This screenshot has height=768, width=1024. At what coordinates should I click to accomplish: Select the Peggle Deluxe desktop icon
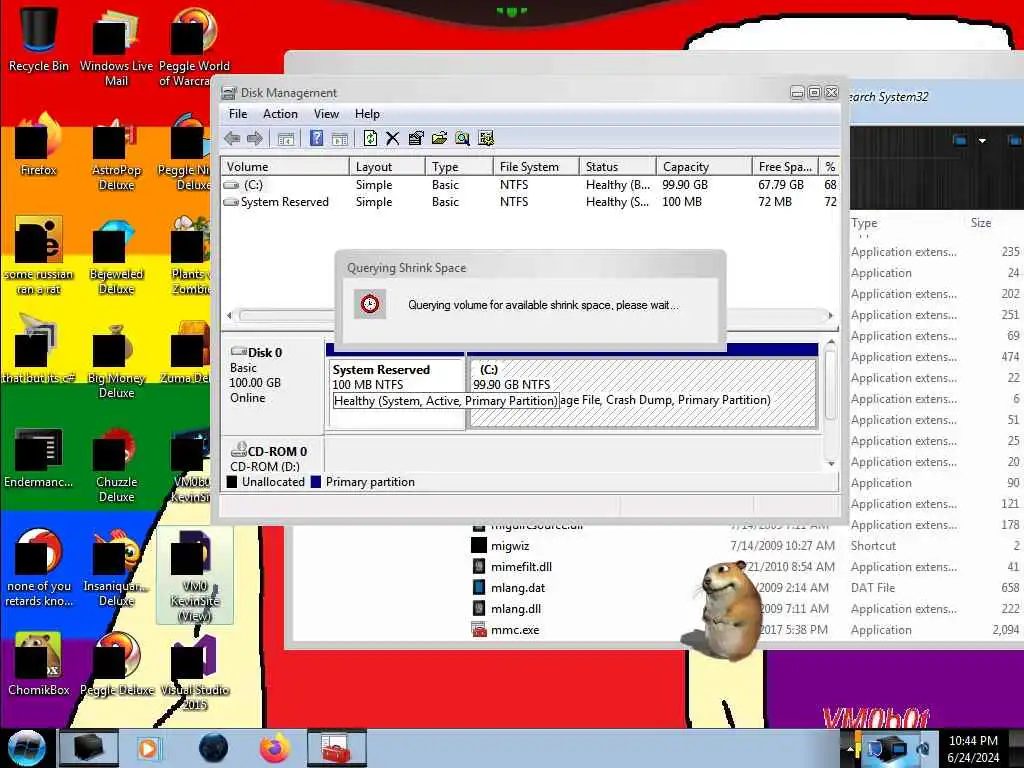coord(116,664)
